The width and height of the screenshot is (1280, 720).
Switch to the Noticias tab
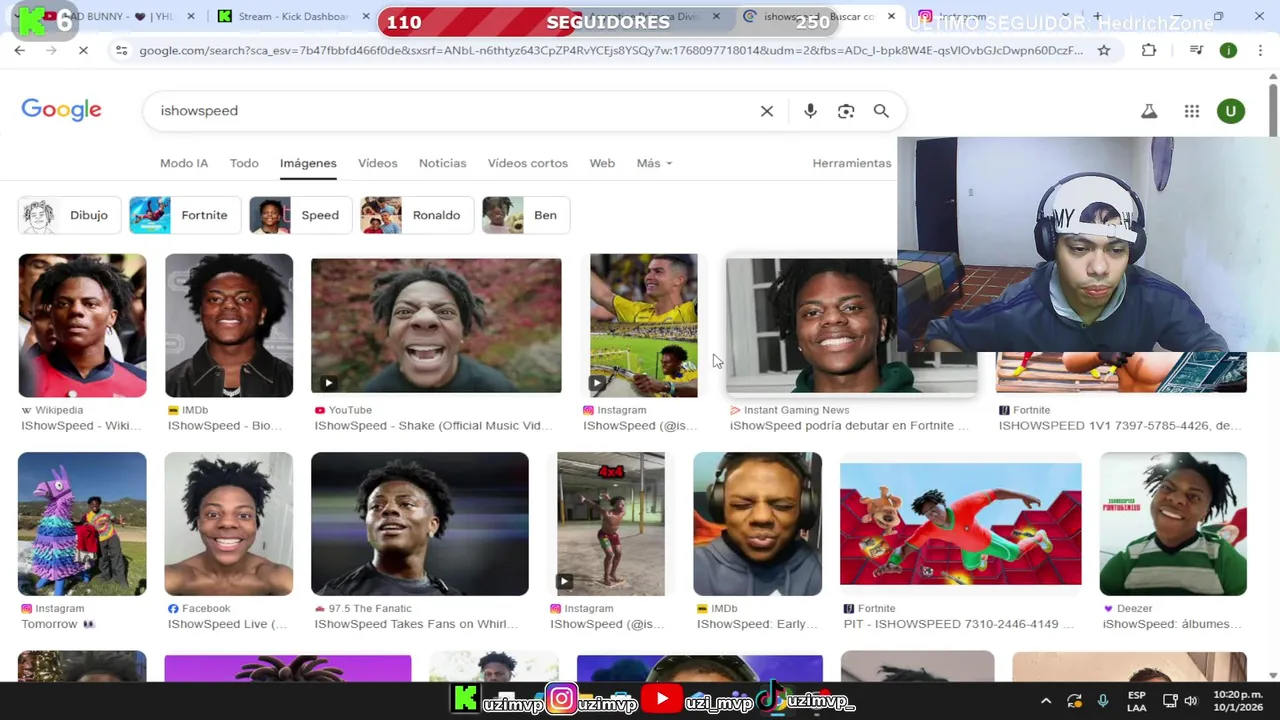[x=442, y=163]
